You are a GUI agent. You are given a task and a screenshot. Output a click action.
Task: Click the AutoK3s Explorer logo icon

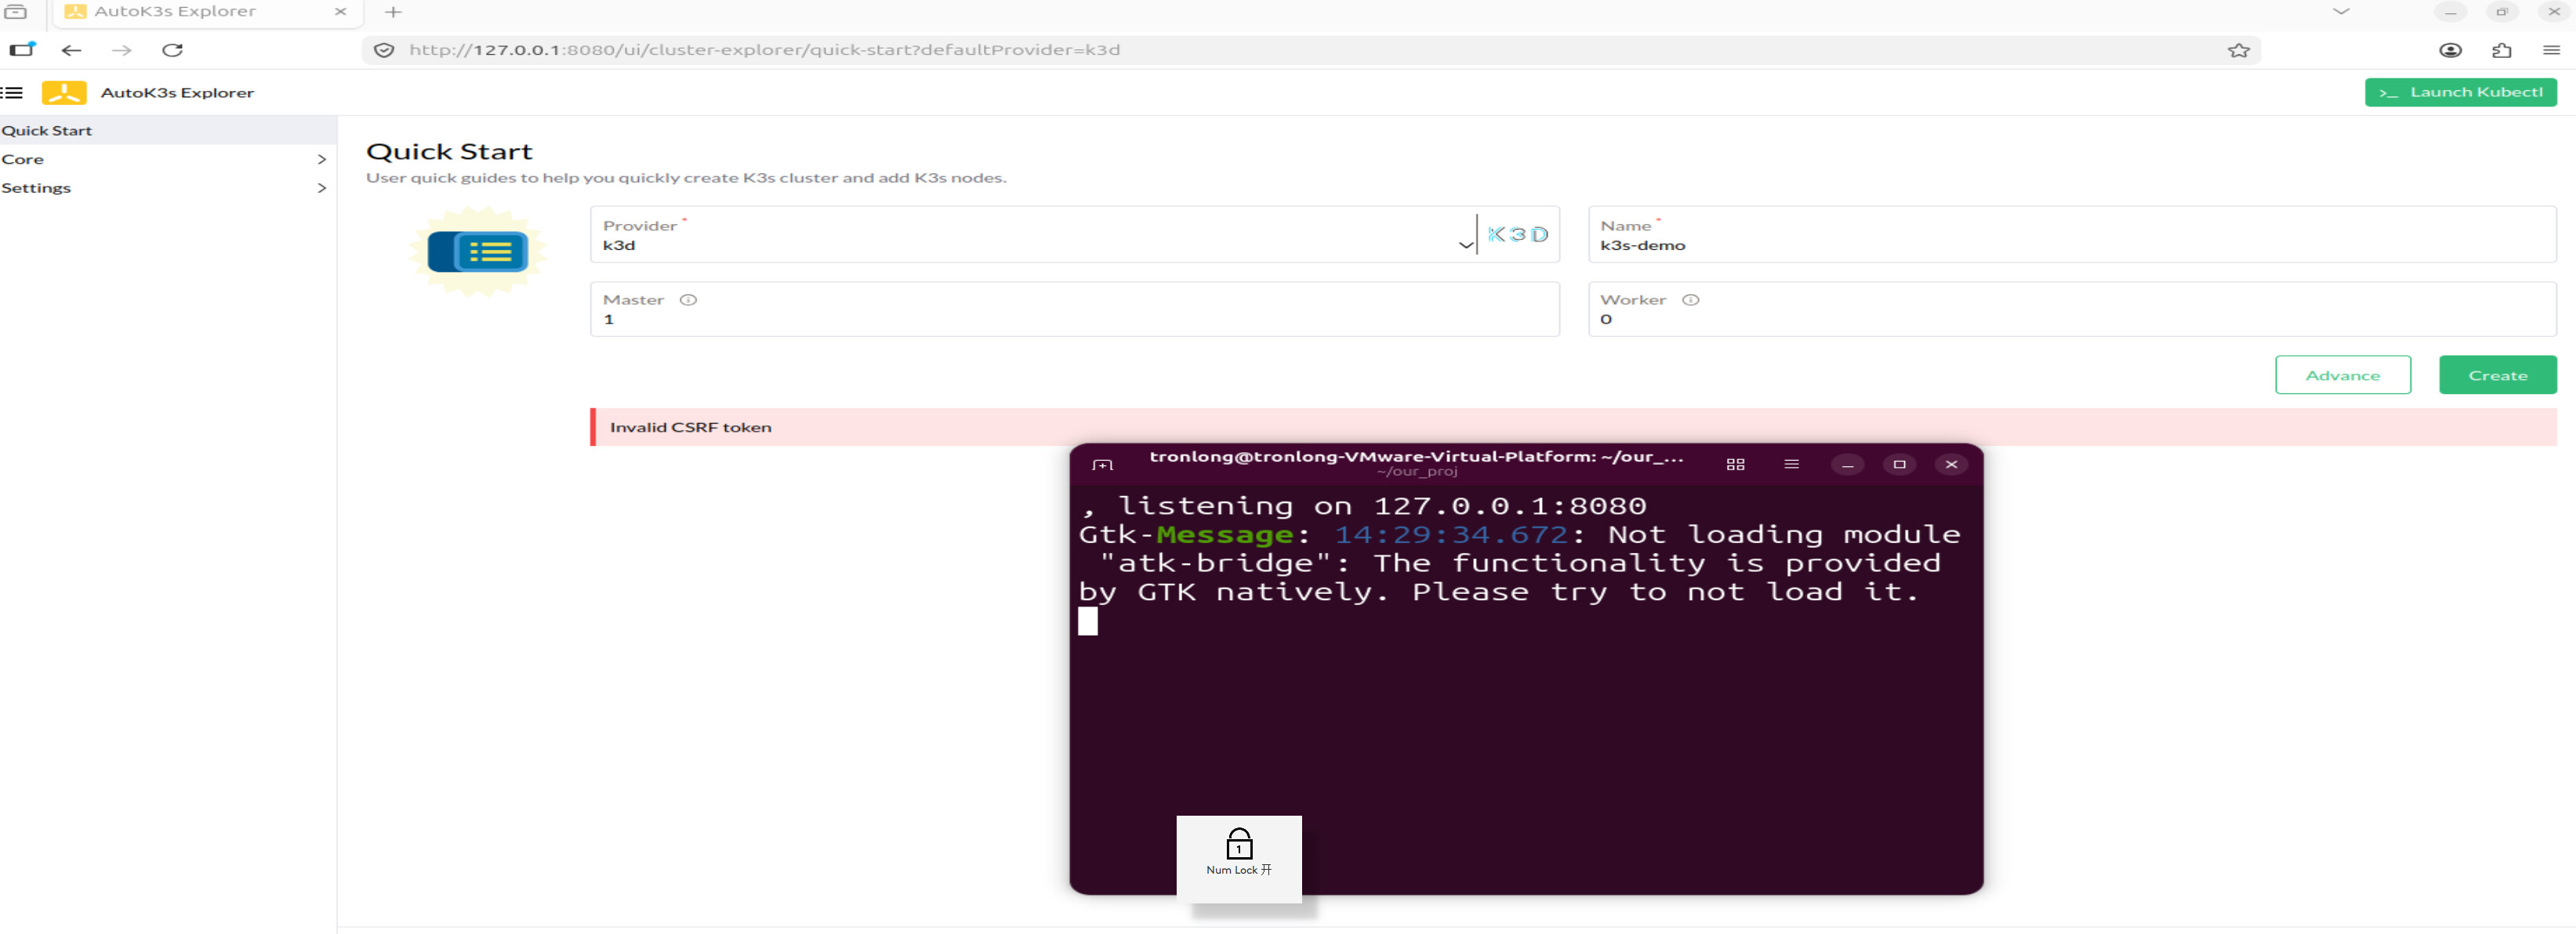click(x=64, y=93)
